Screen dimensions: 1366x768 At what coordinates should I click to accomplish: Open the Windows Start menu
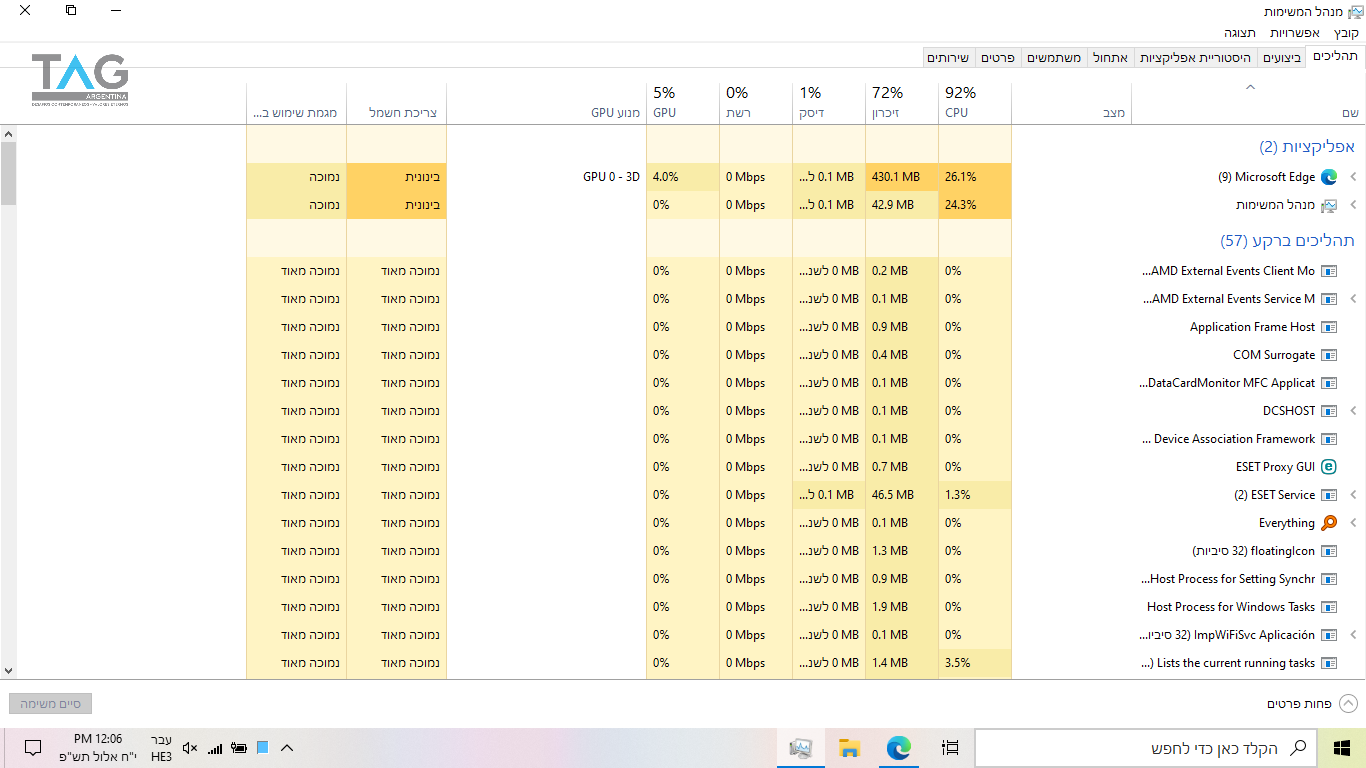pyautogui.click(x=1342, y=748)
